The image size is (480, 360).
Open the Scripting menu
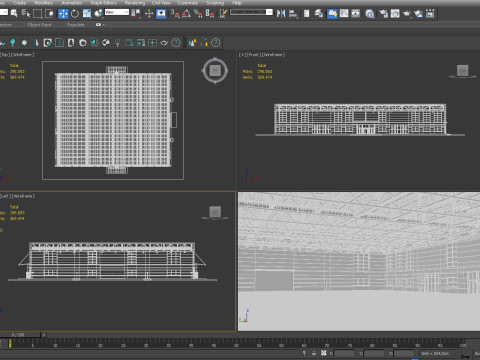215,3
